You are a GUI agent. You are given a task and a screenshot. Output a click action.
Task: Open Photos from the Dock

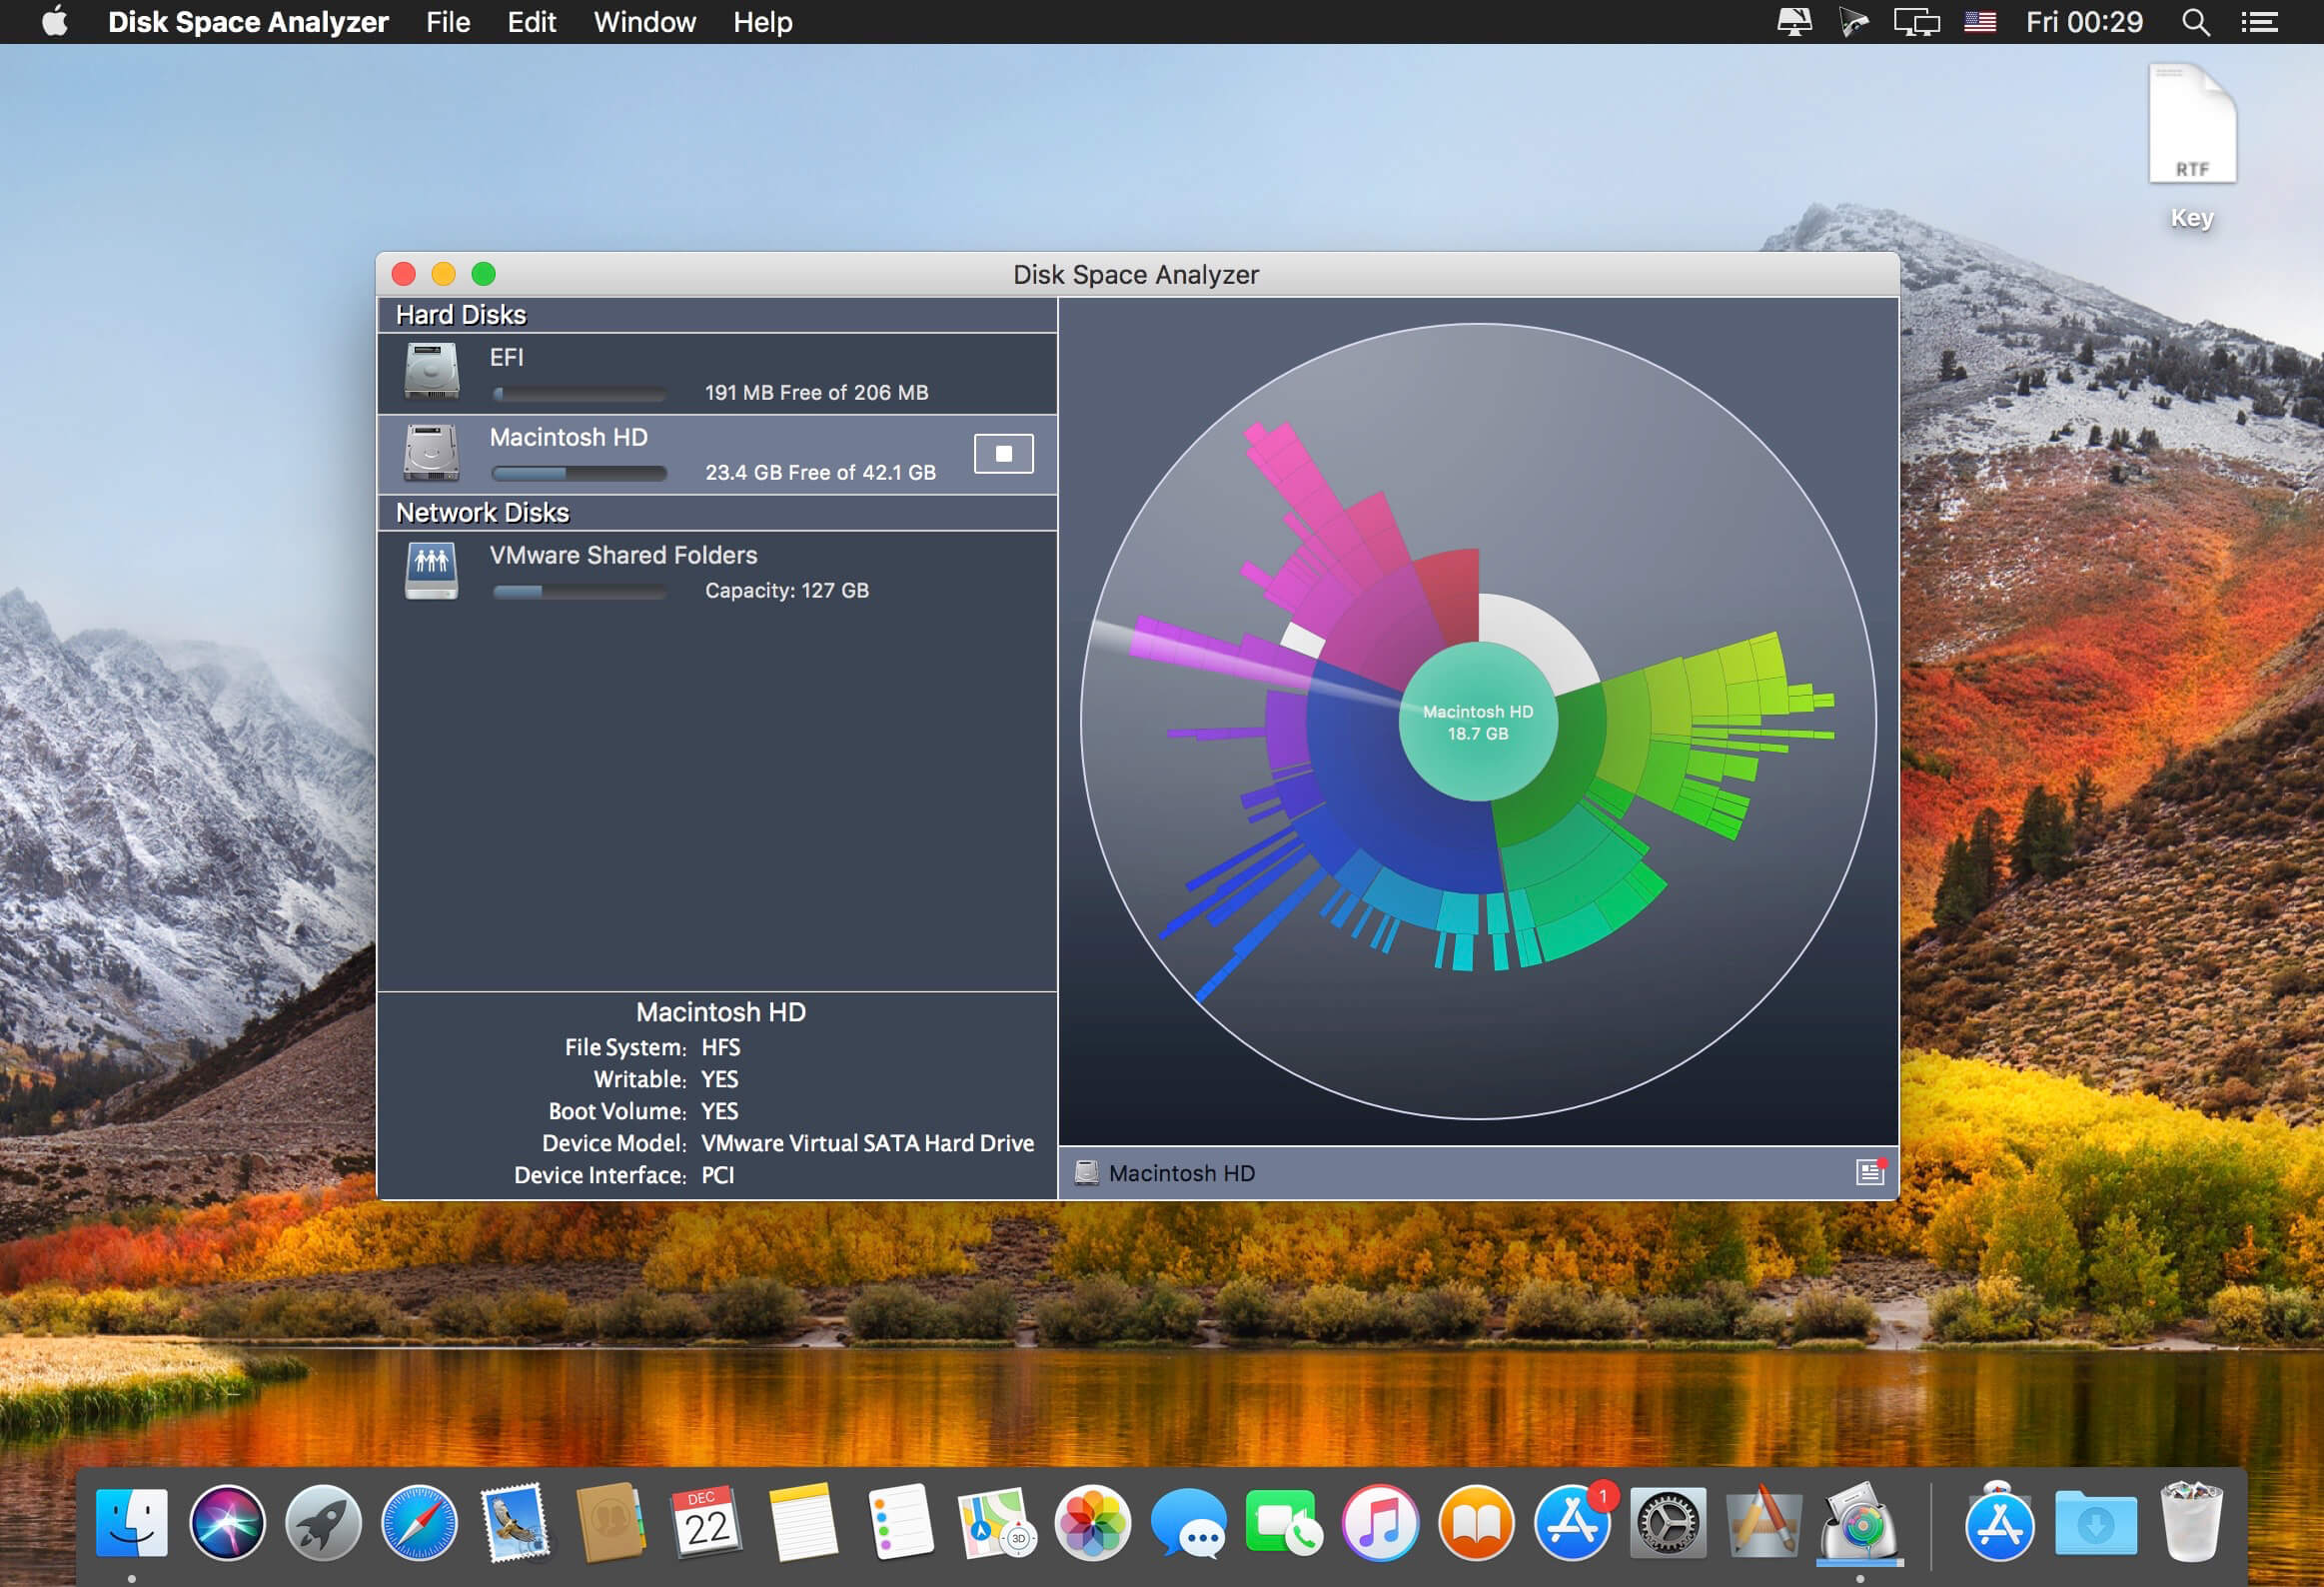(1092, 1522)
